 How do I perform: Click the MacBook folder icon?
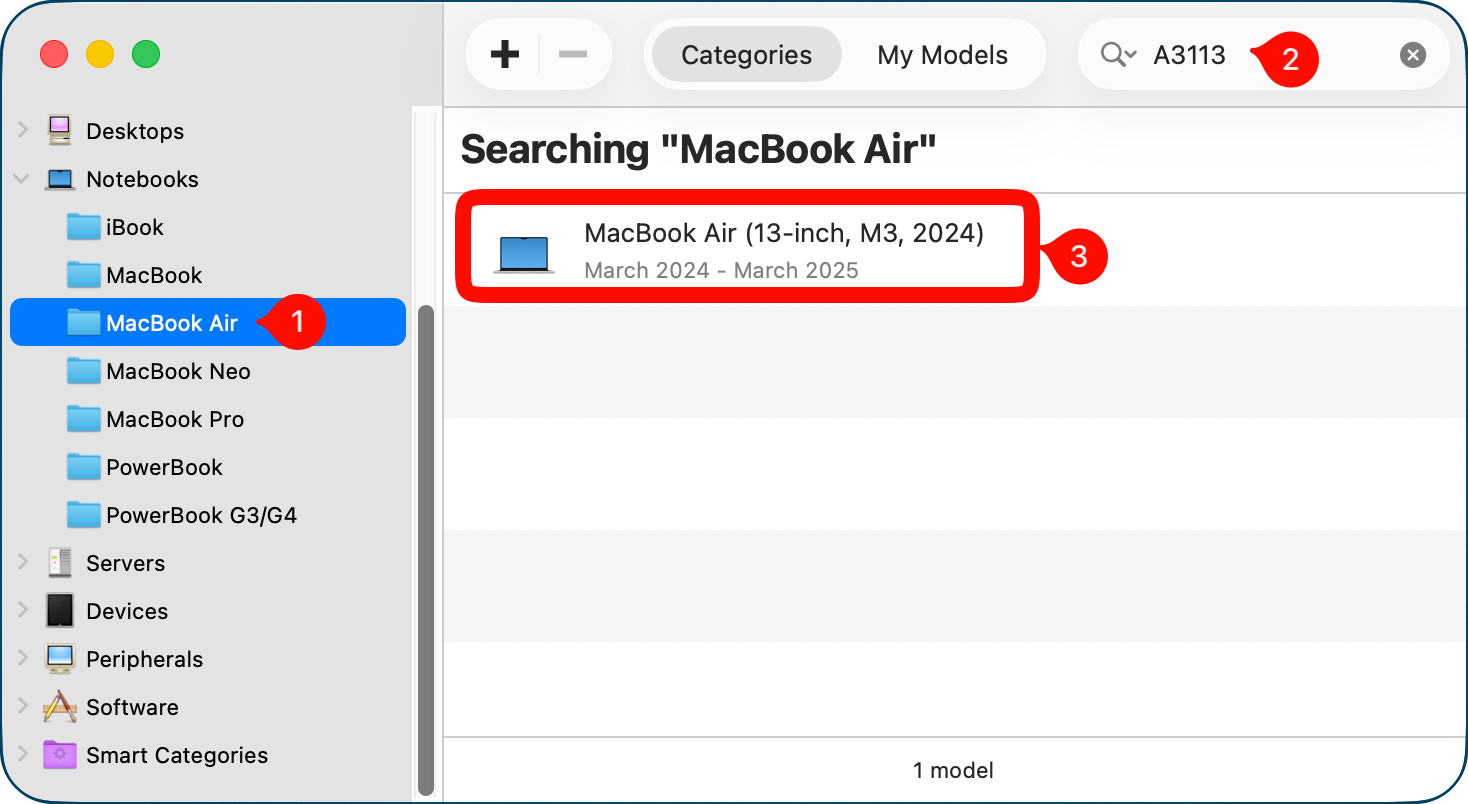click(x=83, y=275)
